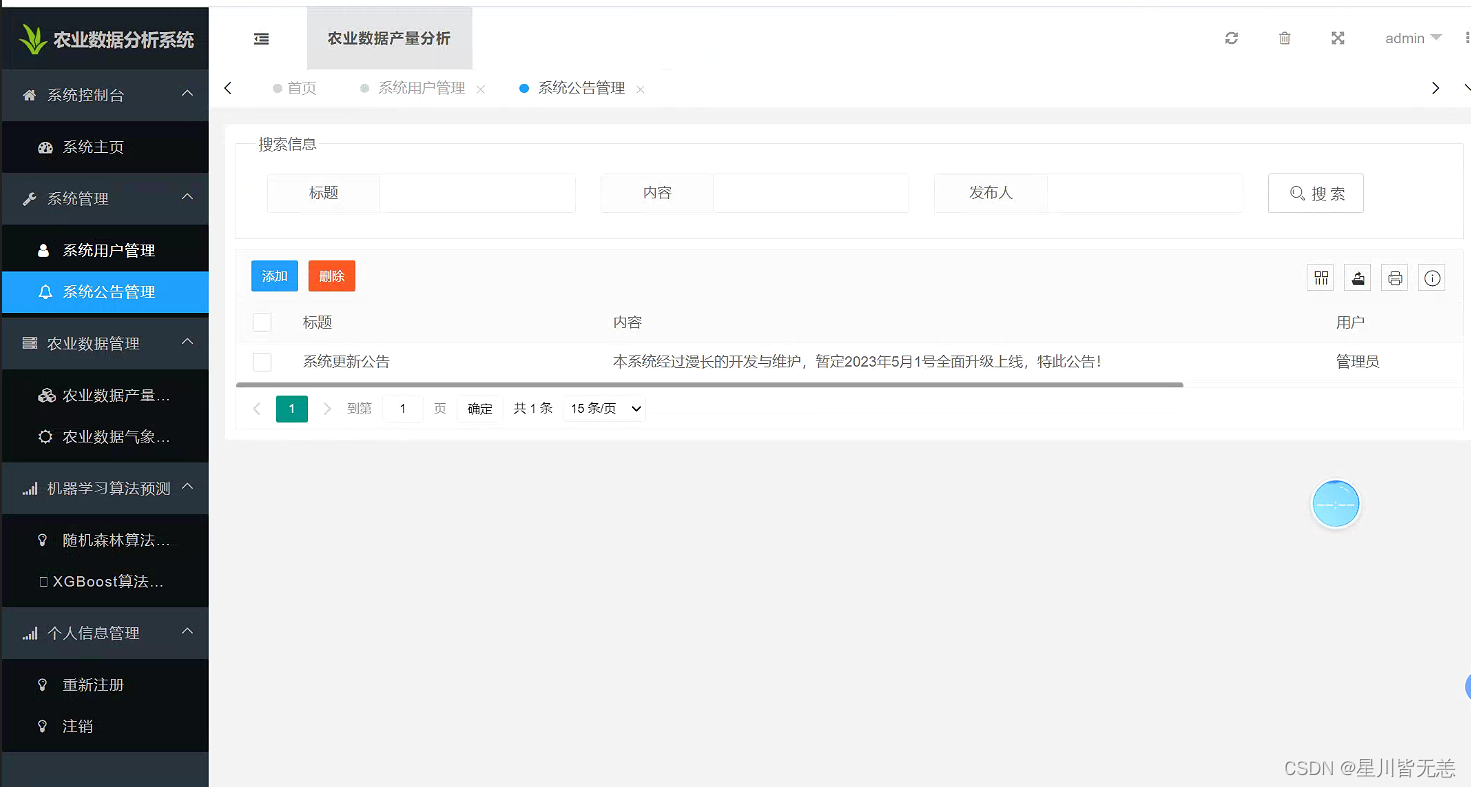Check the checkbox of 系统更新公告 row
The image size is (1471, 787).
(x=262, y=362)
